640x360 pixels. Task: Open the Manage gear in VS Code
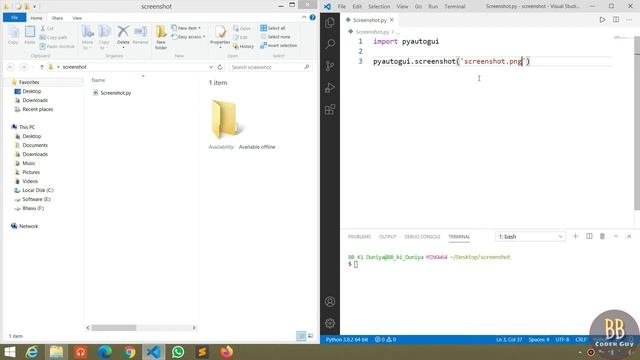tap(330, 323)
